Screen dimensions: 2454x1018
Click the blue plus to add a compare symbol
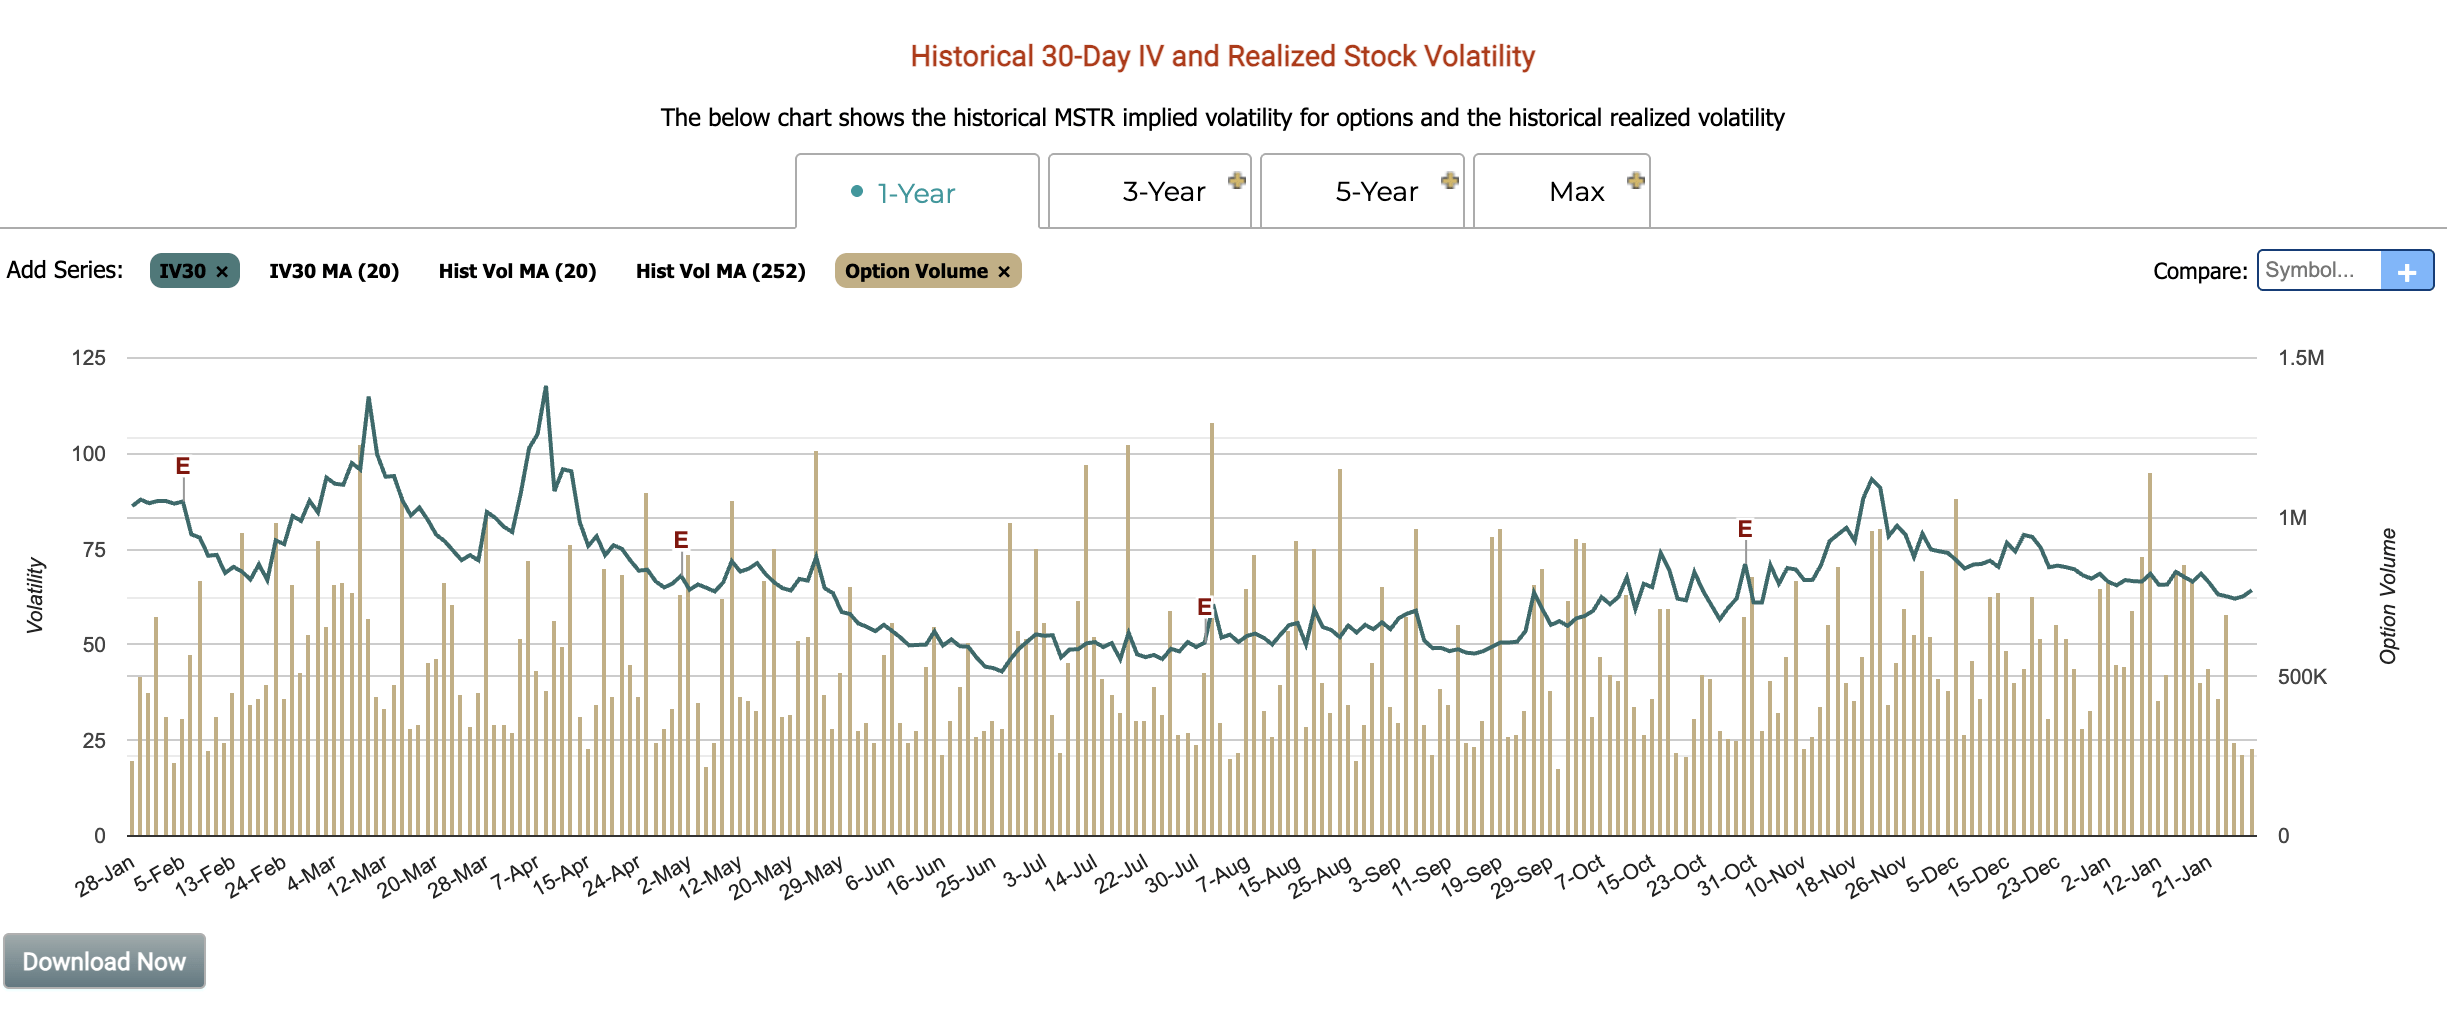(2410, 269)
